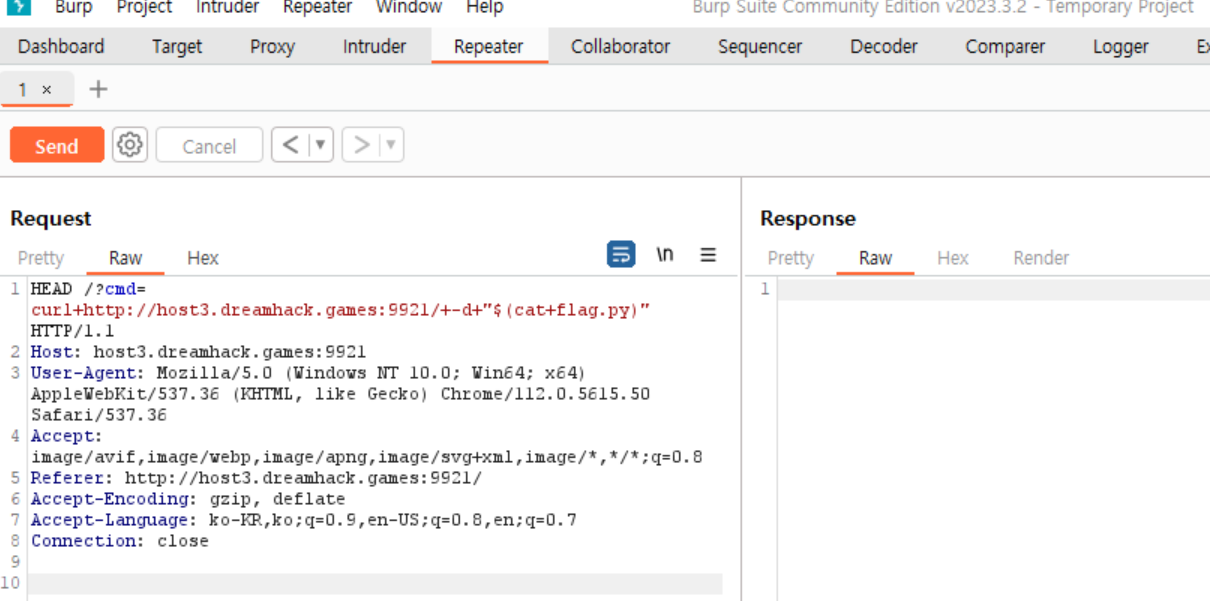
Task: Click the Accept header name
Action: point(67,436)
